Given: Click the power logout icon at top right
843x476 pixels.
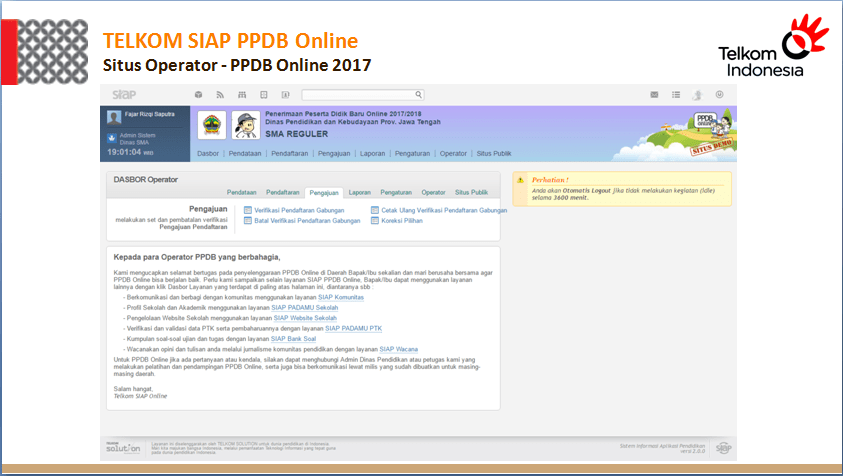Looking at the screenshot, I should click(x=719, y=94).
